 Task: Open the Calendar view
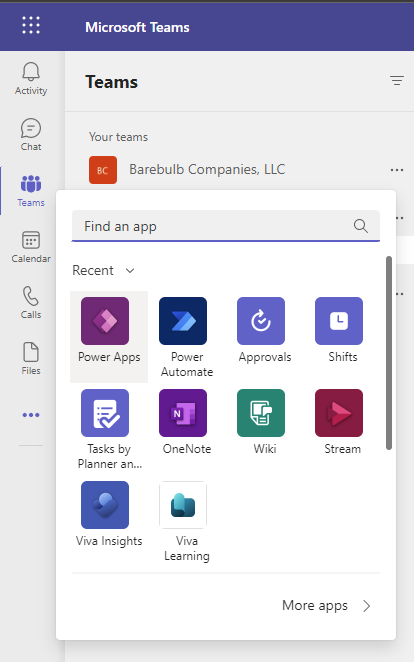tap(31, 247)
